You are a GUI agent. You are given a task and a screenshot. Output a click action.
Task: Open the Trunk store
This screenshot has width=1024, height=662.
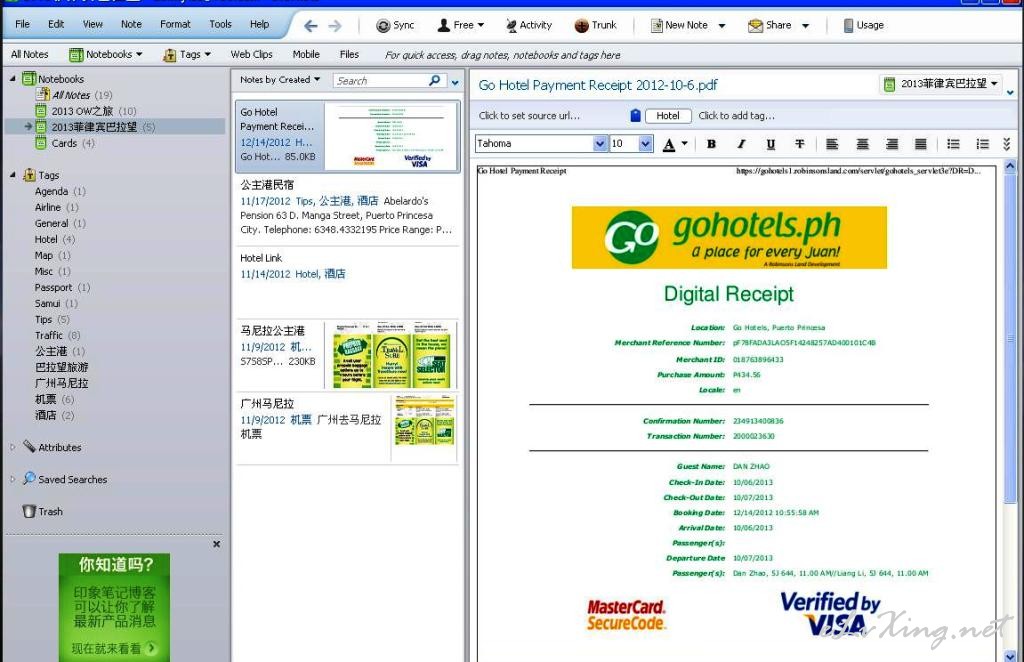coord(596,25)
